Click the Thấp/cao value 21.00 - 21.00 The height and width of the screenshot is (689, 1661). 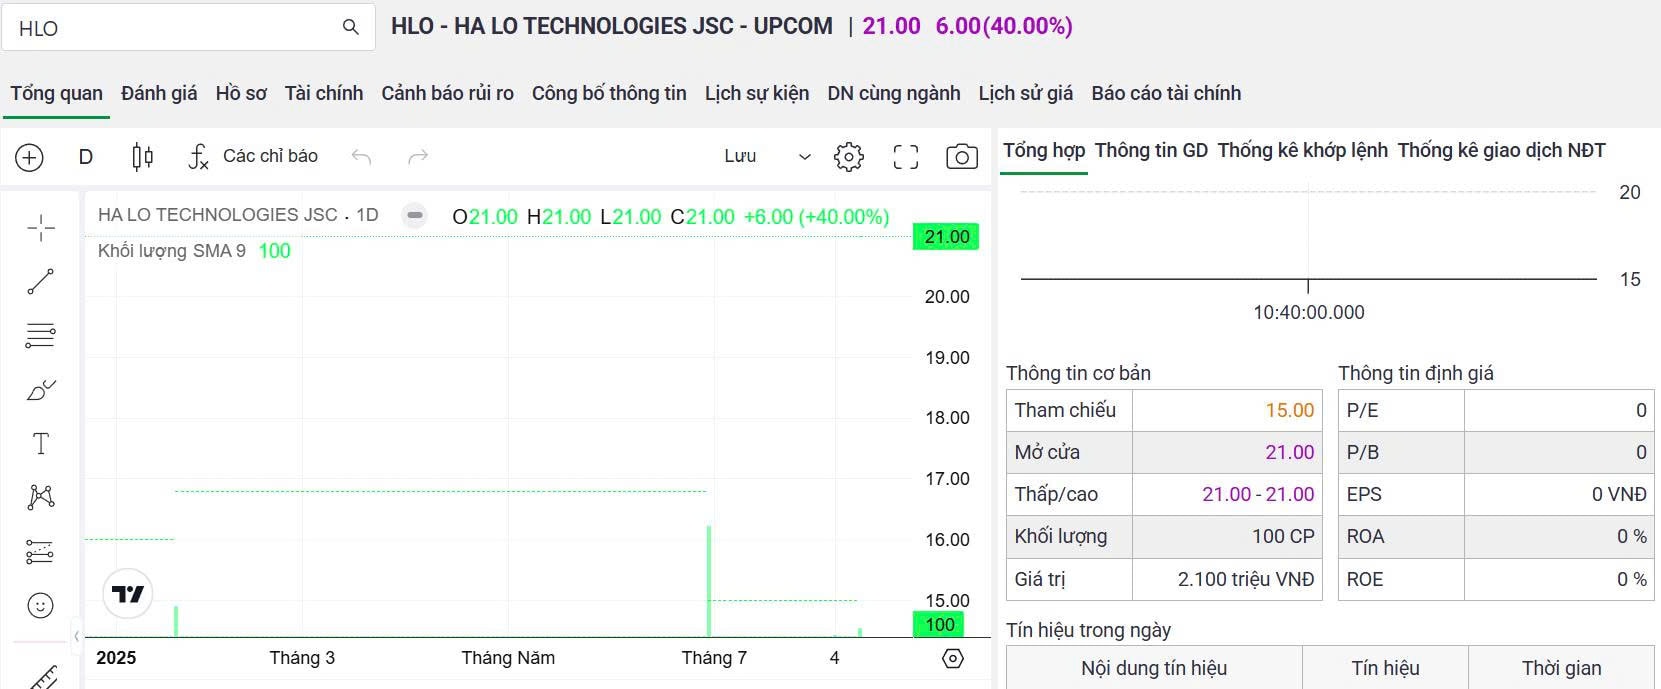click(1258, 495)
